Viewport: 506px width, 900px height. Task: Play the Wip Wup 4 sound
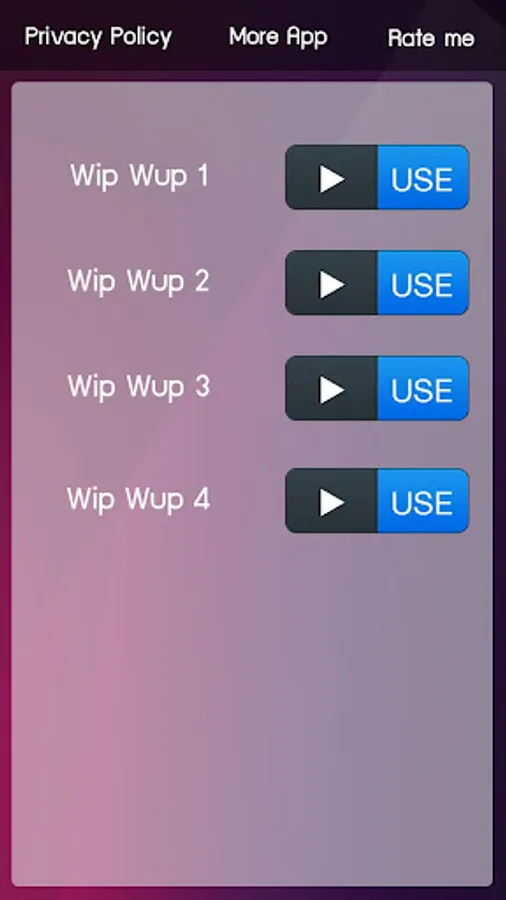click(332, 501)
